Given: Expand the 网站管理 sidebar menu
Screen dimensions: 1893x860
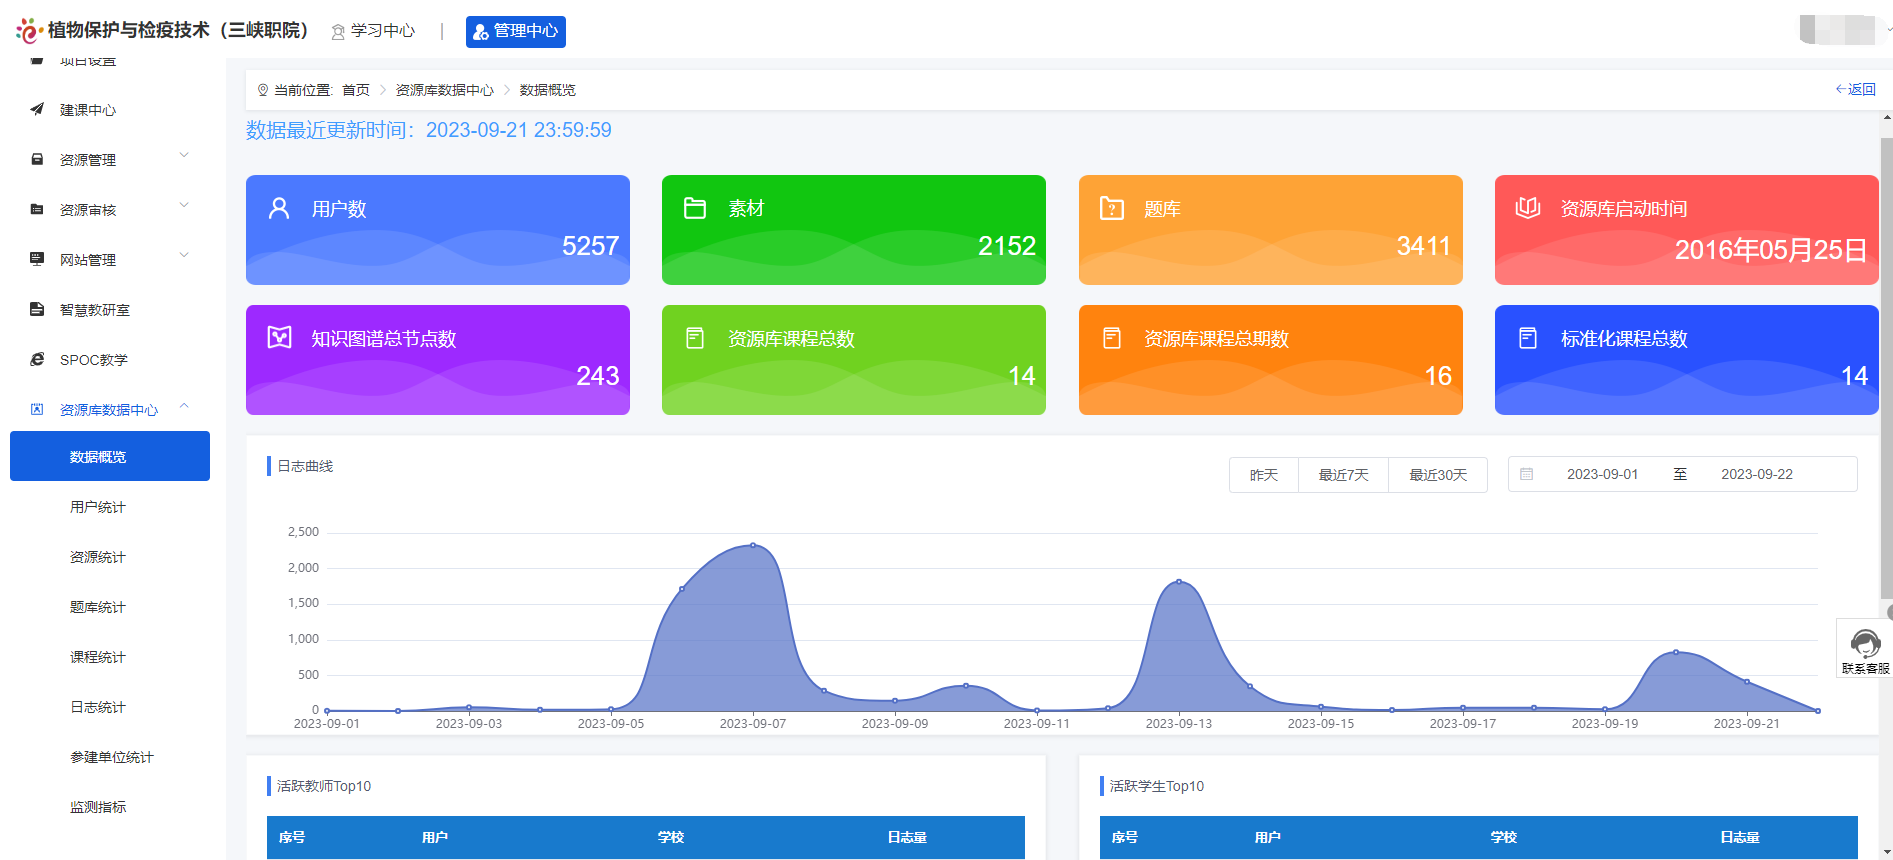Looking at the screenshot, I should click(x=184, y=256).
